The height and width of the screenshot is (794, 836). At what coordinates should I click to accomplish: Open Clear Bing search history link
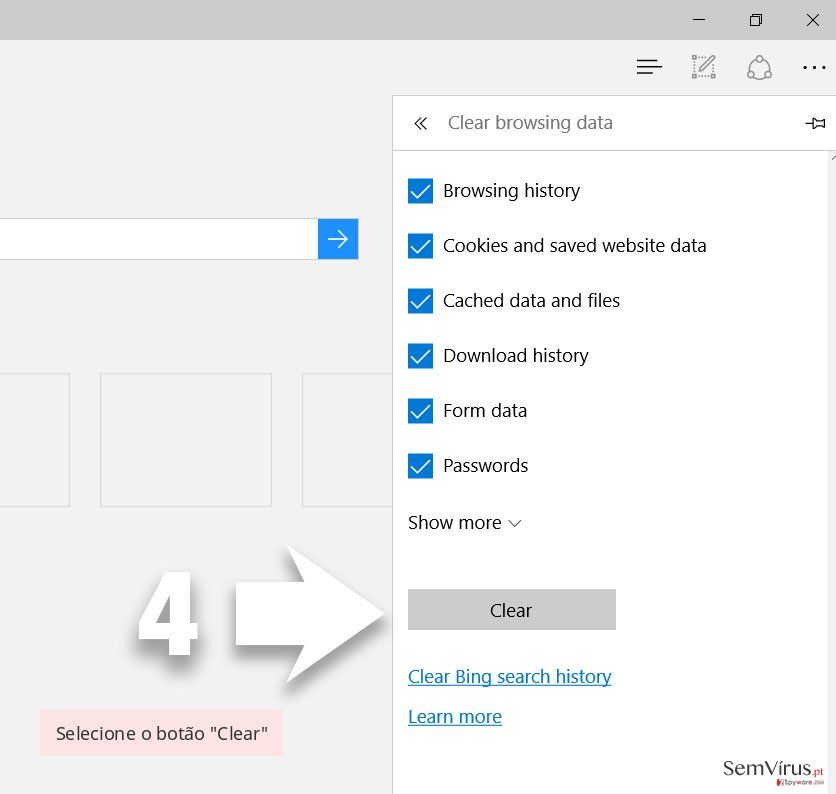[510, 677]
